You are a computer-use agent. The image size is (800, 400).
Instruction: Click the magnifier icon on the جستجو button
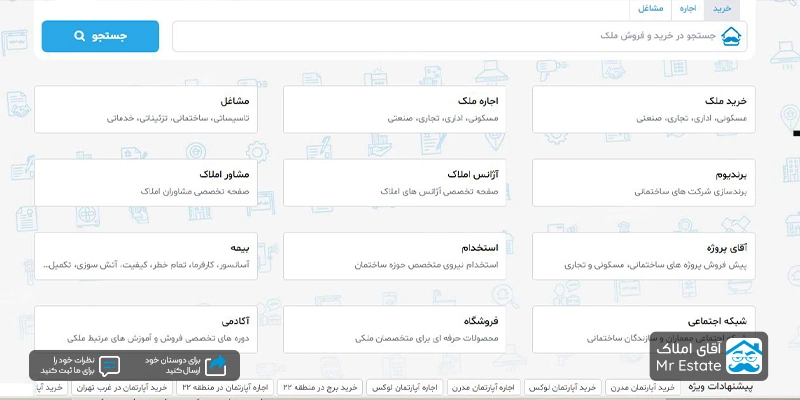(x=80, y=37)
